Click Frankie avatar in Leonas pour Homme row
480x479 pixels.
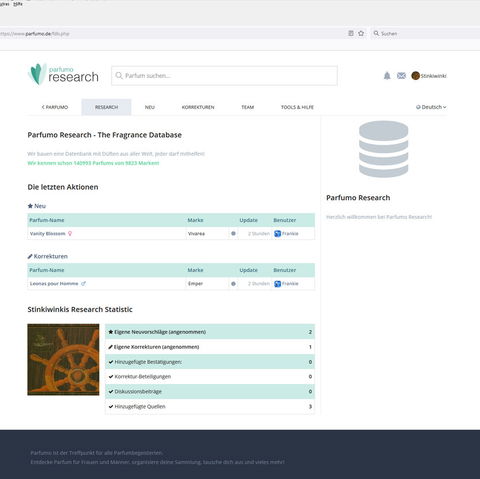click(277, 284)
